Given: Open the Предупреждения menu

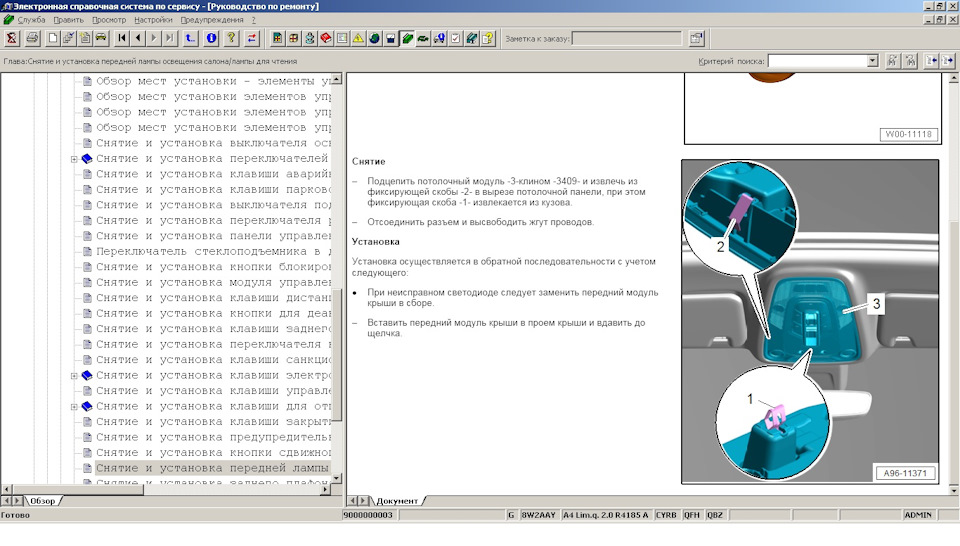Looking at the screenshot, I should (212, 20).
